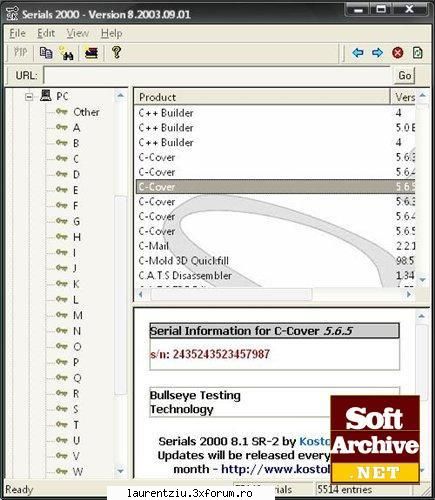This screenshot has height=500, width=435.
Task: Click info panel scroll up arrow
Action: 421,316
